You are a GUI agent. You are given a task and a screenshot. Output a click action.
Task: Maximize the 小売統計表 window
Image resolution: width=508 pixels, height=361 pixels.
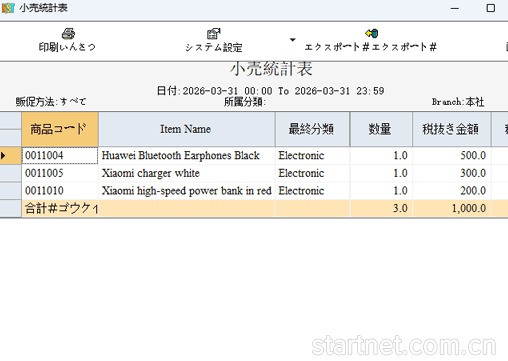point(490,8)
